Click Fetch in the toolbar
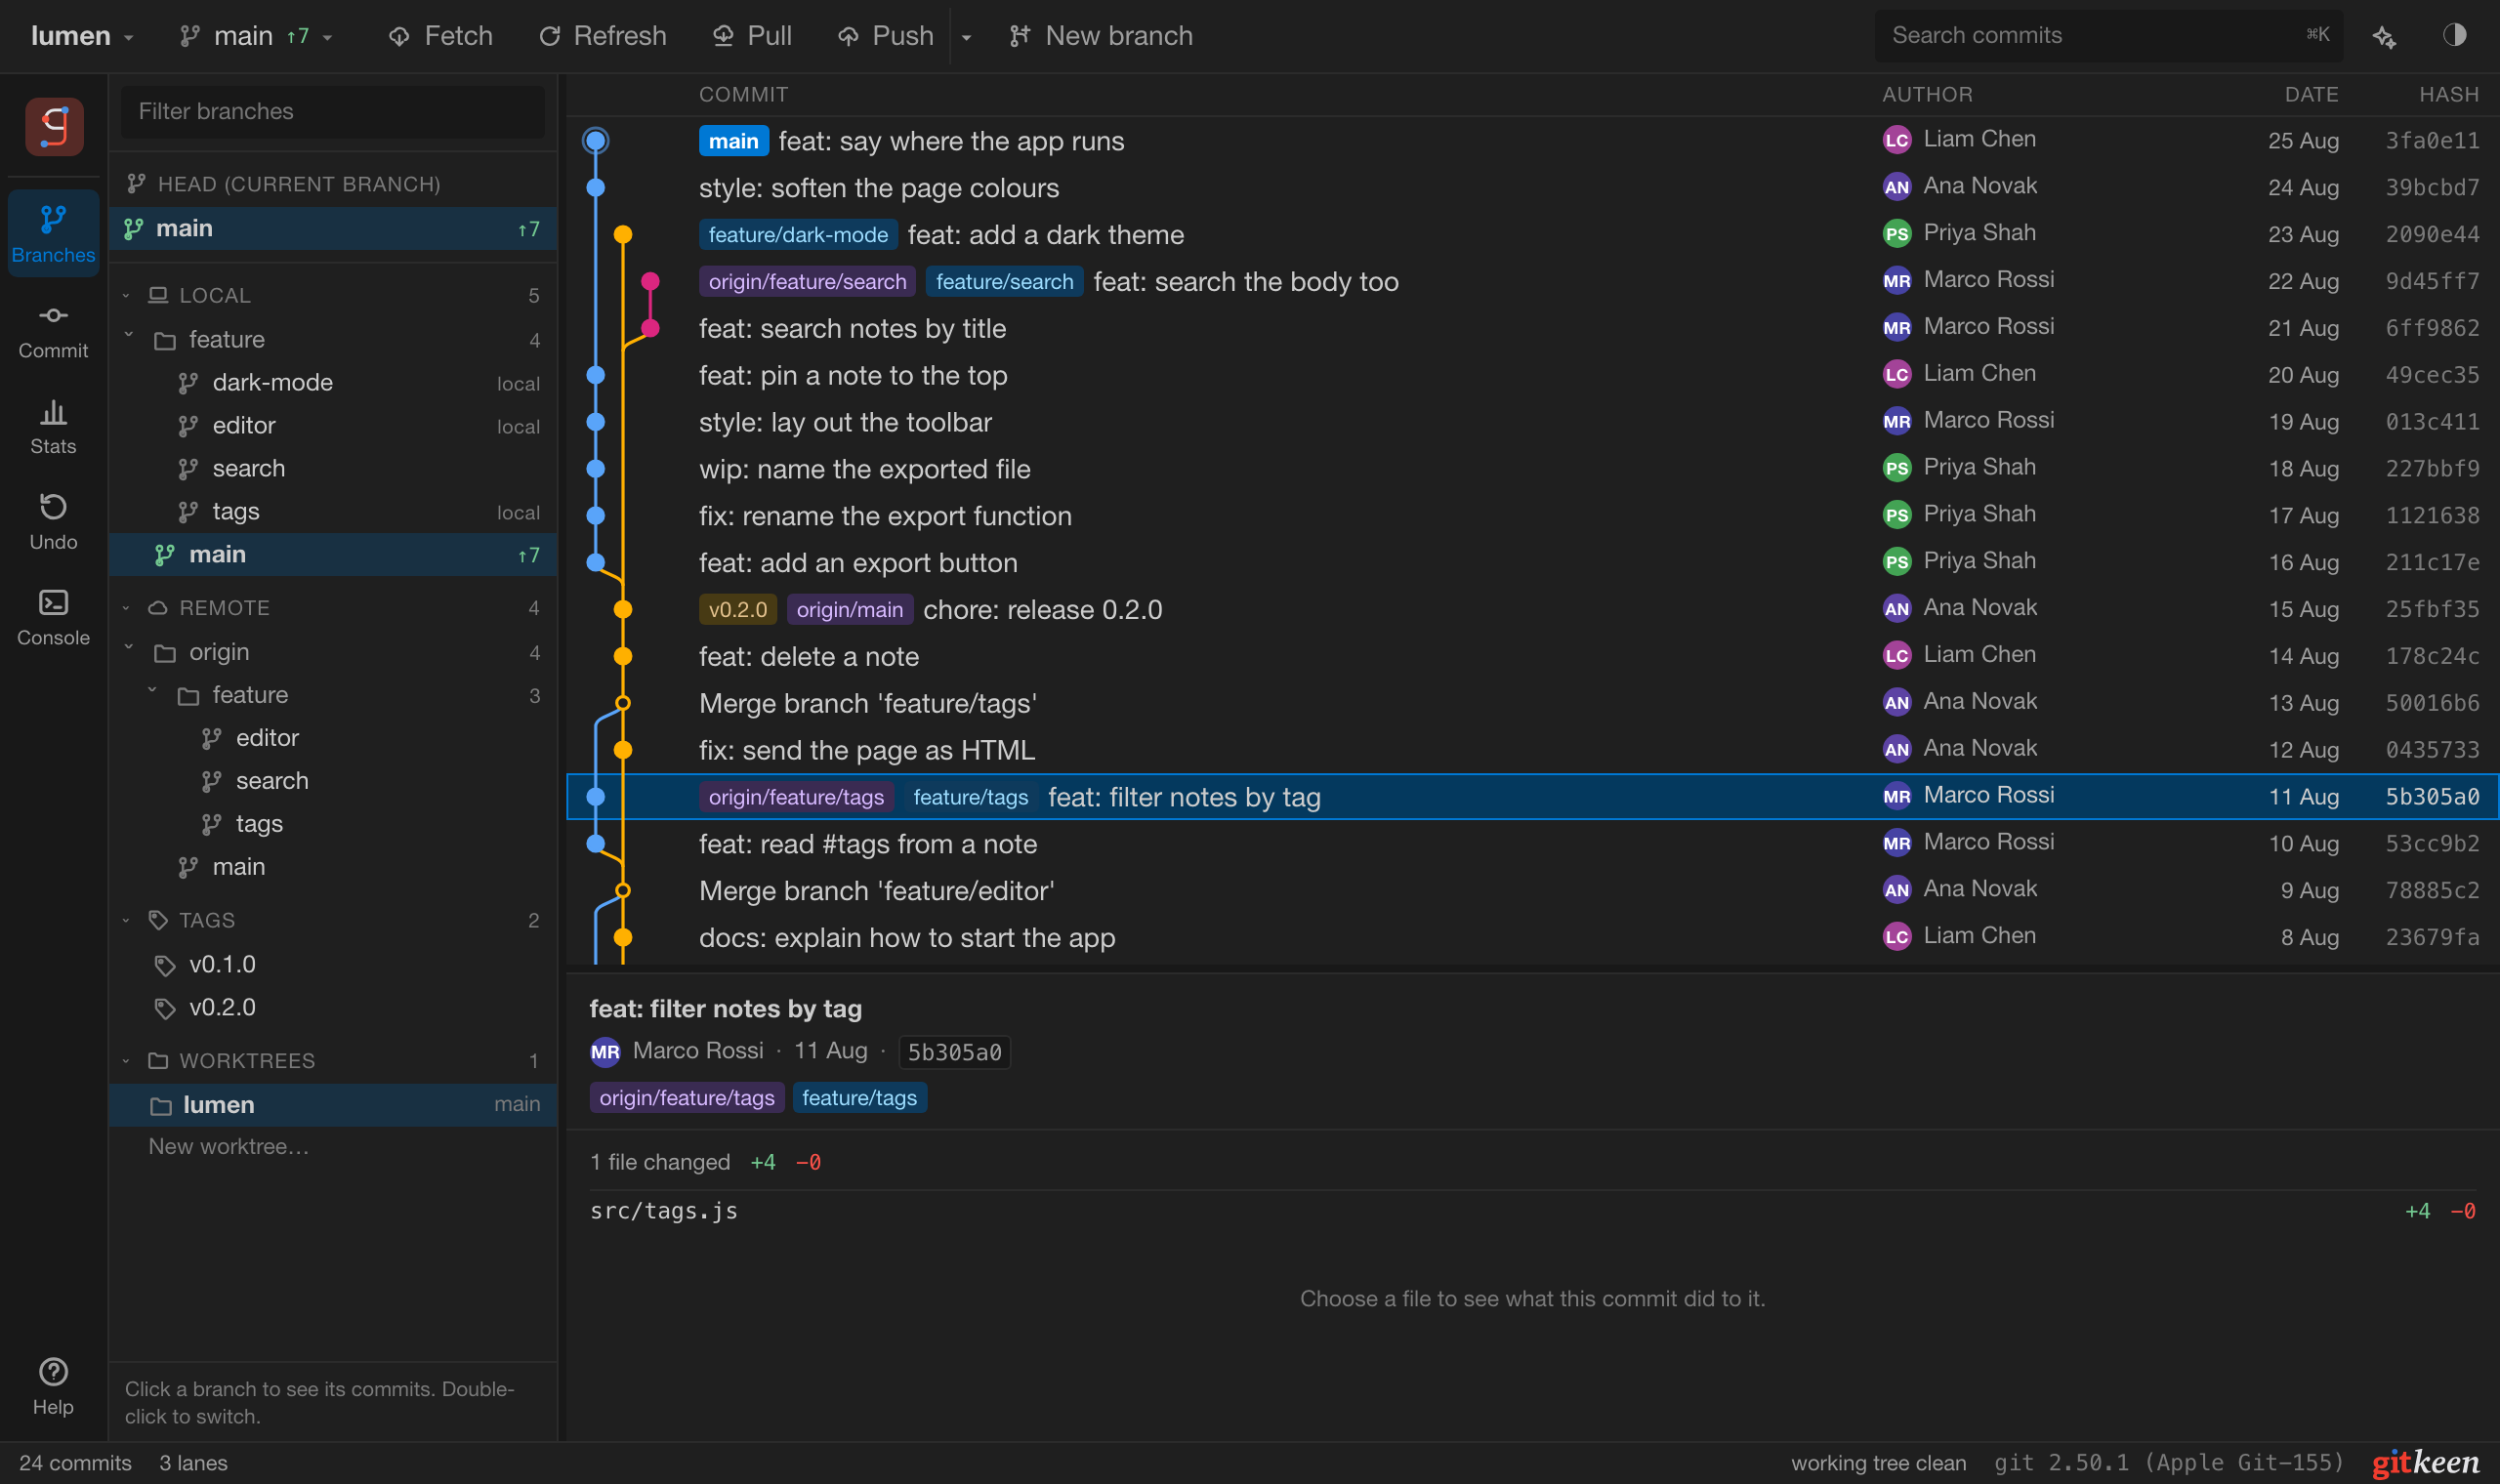 (441, 36)
